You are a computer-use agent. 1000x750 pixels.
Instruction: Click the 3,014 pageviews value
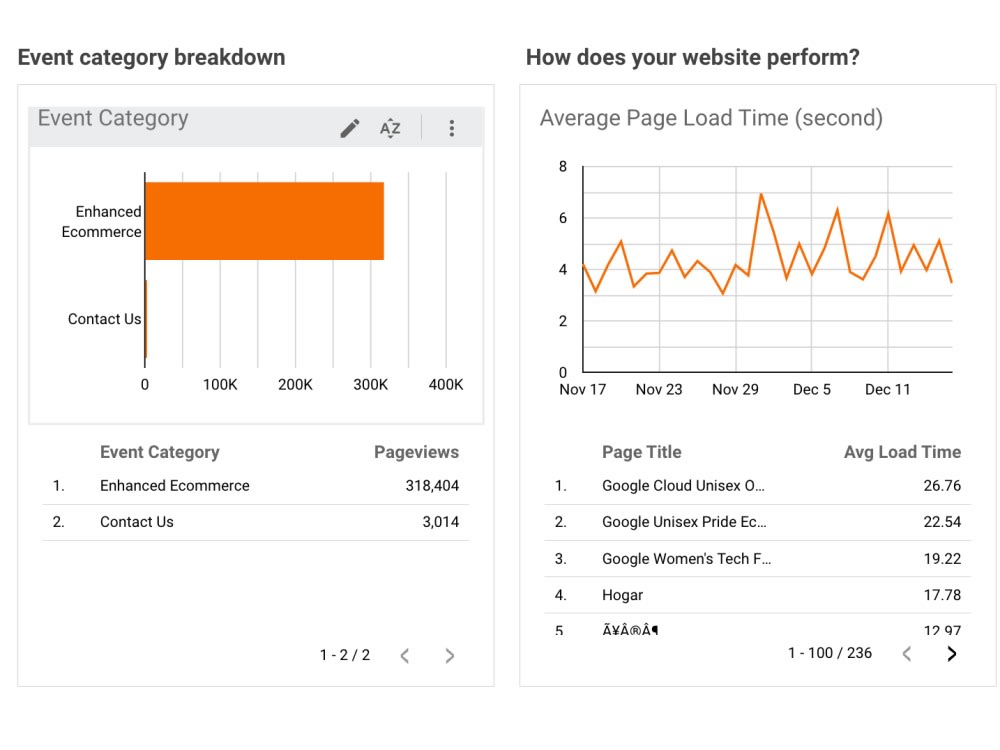tap(441, 522)
